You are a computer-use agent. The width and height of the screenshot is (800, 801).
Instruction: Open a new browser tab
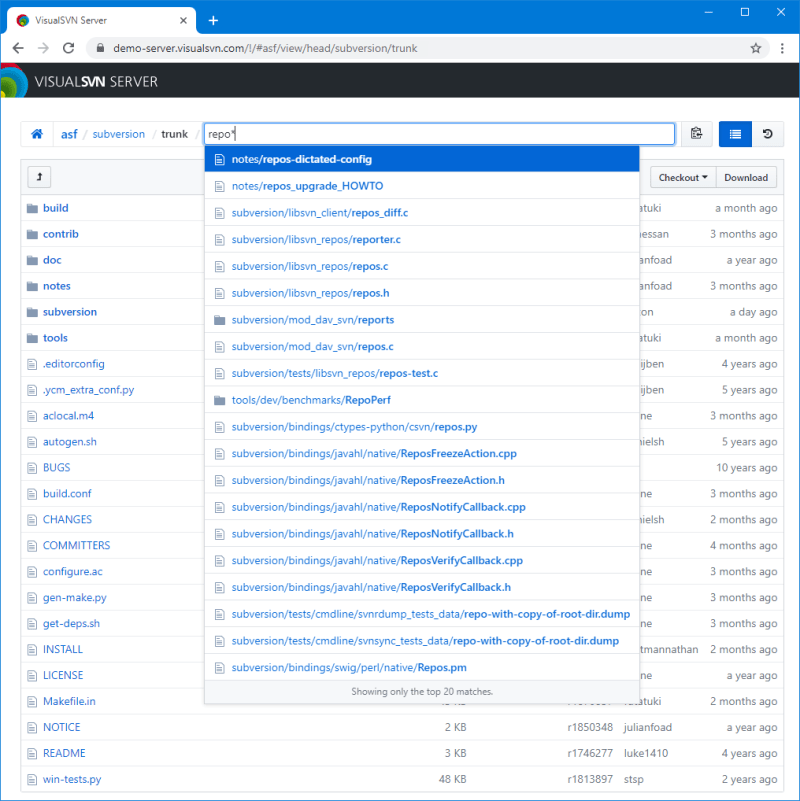[x=214, y=19]
